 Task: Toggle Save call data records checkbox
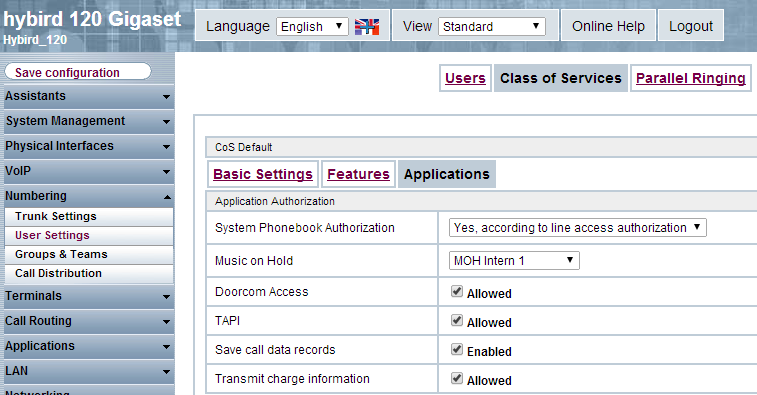point(457,349)
